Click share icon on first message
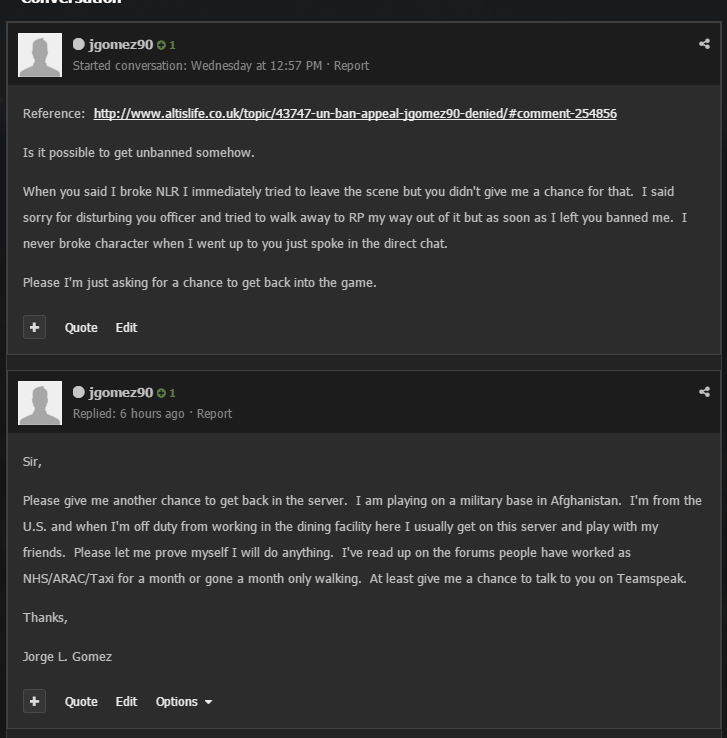The image size is (727, 738). click(704, 44)
